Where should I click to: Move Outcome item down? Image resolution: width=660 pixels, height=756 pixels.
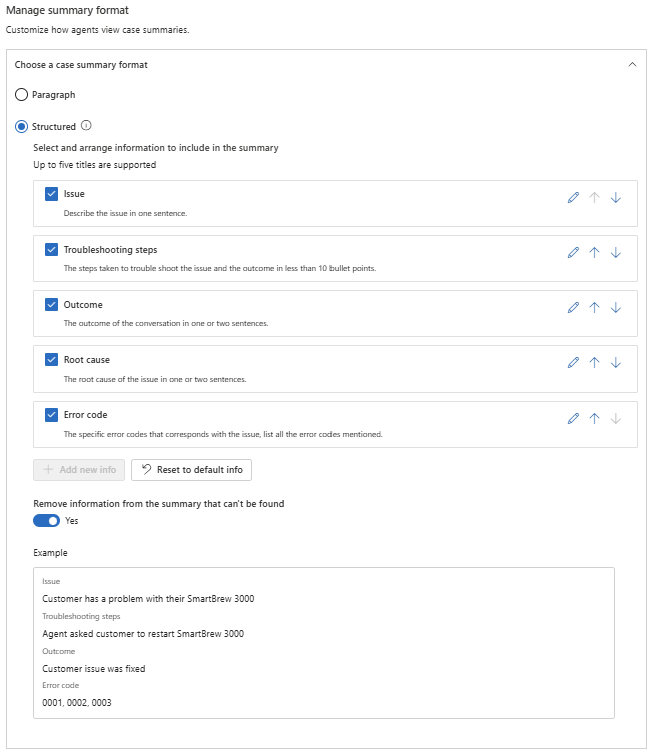[615, 308]
